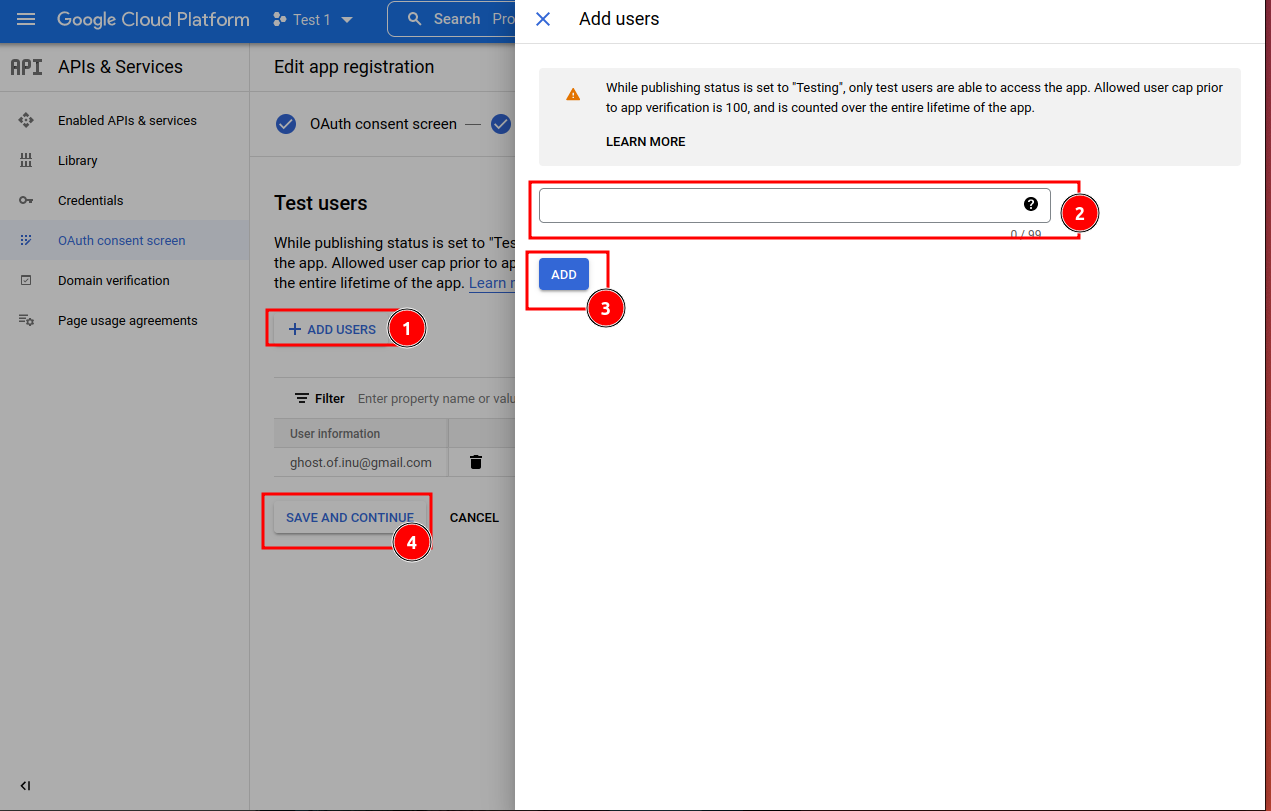Click the Learn more link under Test users
This screenshot has height=811, width=1271.
(x=492, y=283)
